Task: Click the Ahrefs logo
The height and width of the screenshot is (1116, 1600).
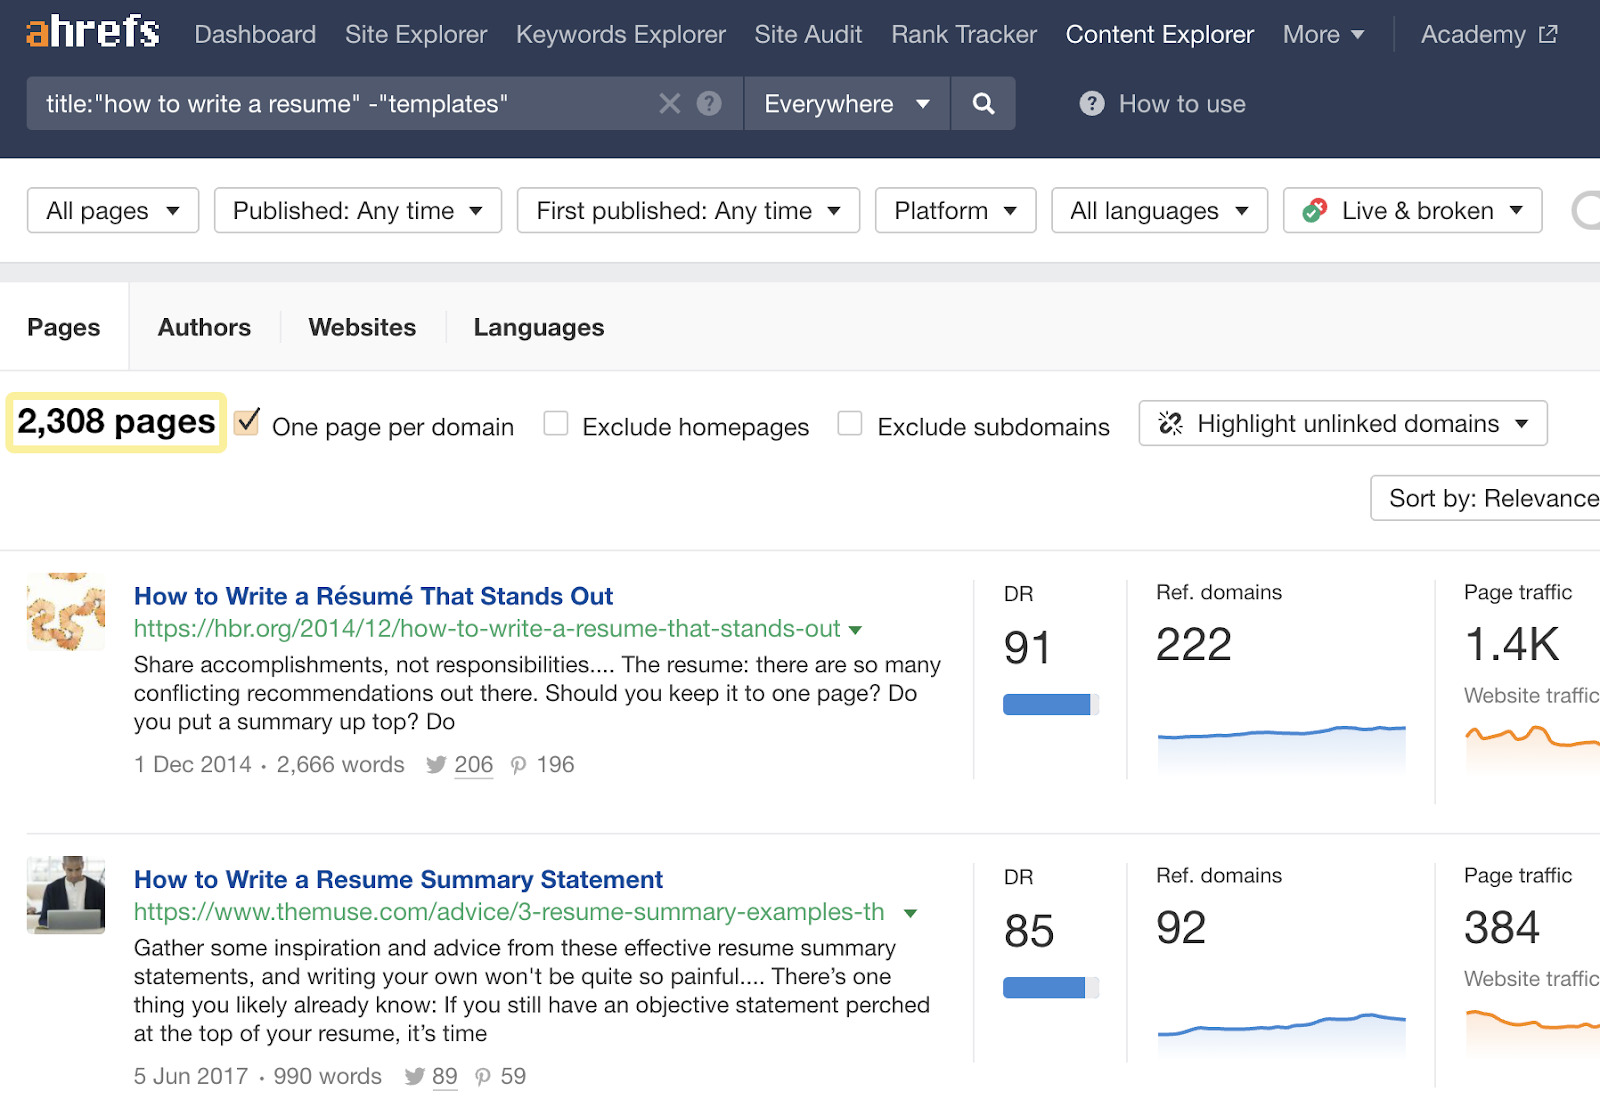Action: point(92,33)
